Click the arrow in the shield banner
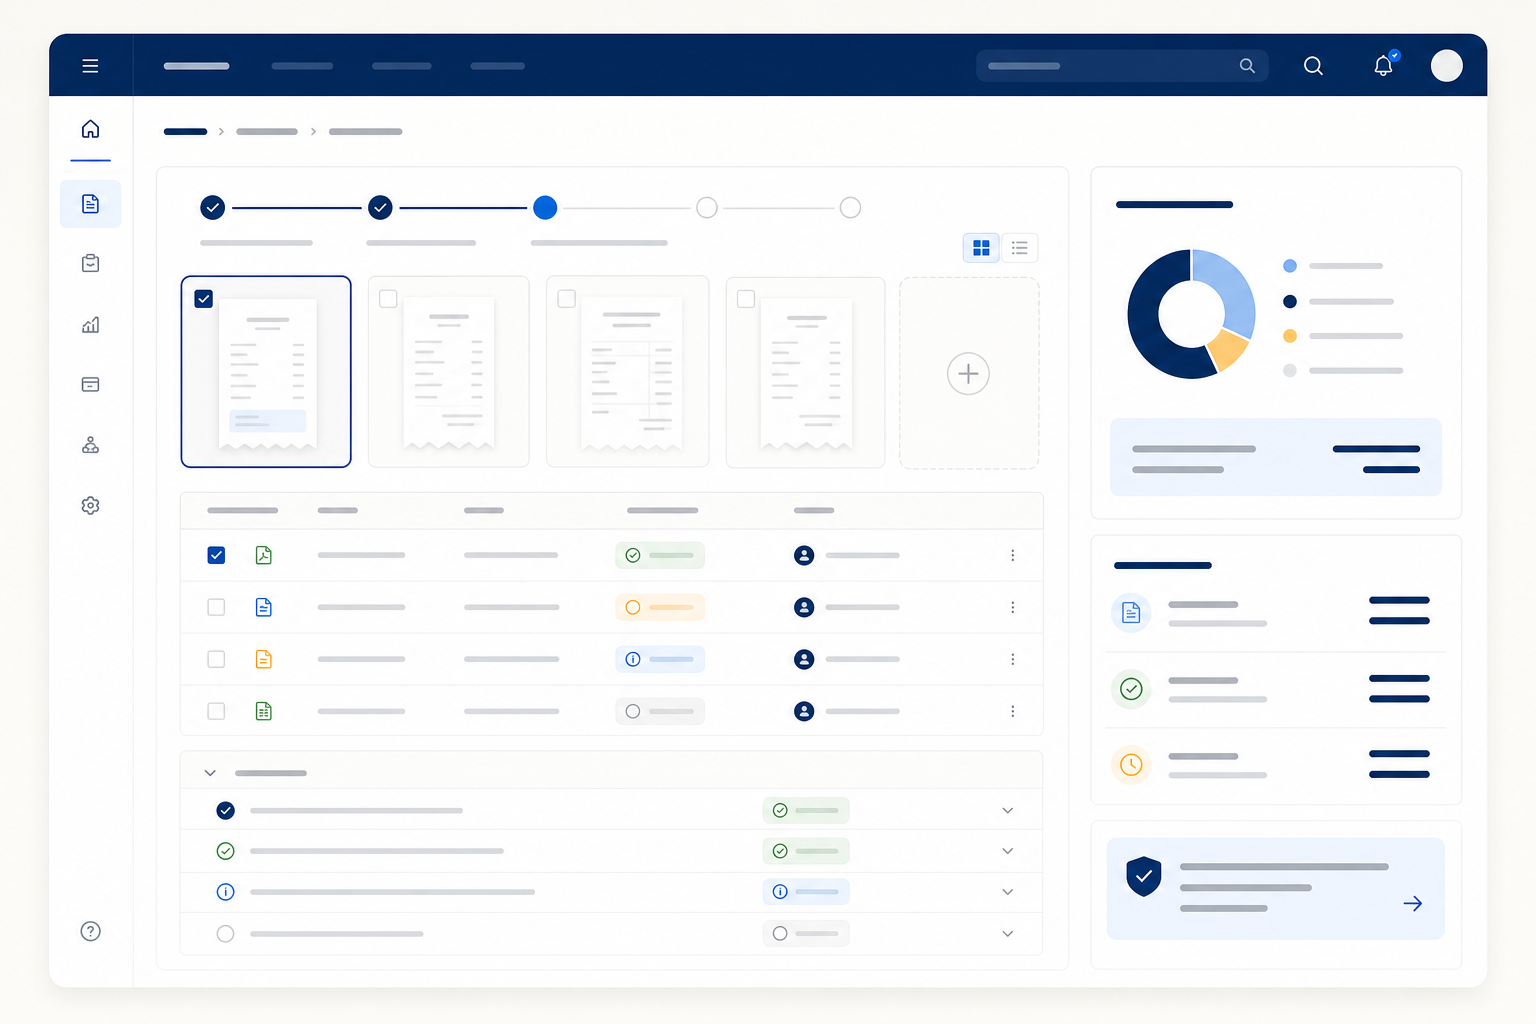Image resolution: width=1536 pixels, height=1024 pixels. pyautogui.click(x=1412, y=904)
